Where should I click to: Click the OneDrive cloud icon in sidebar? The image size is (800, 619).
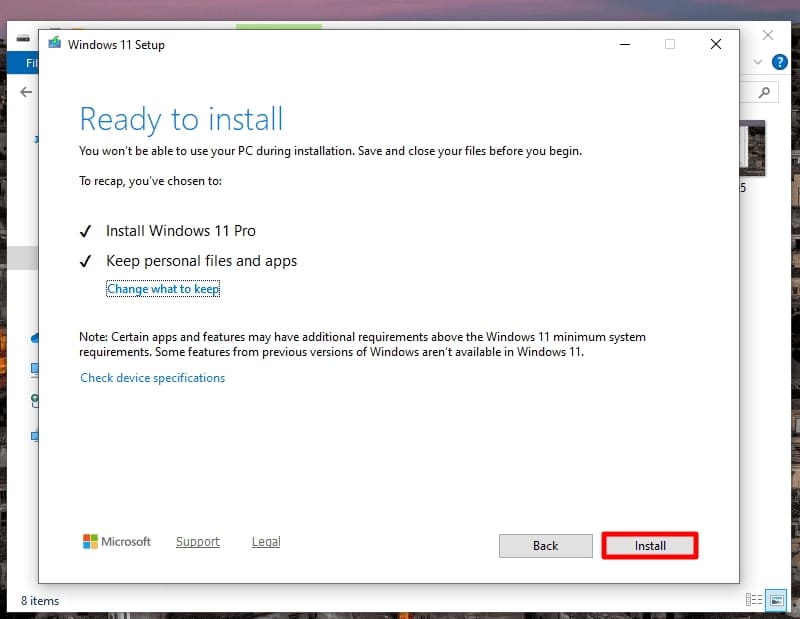tap(35, 337)
